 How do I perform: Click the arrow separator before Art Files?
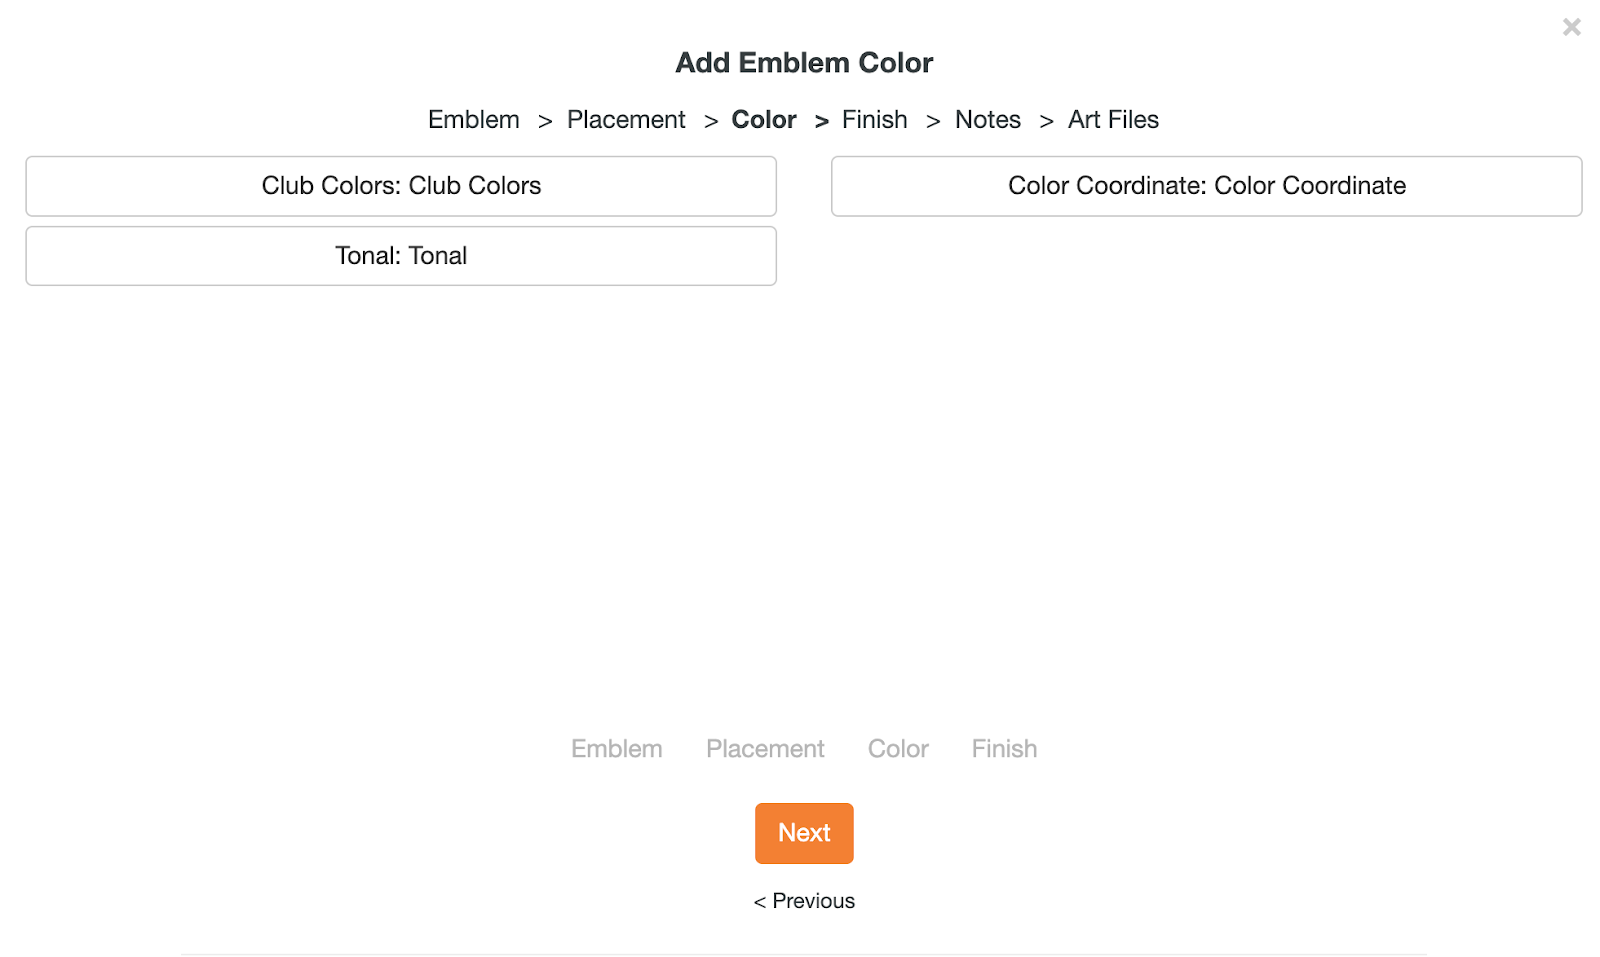pyautogui.click(x=1047, y=121)
